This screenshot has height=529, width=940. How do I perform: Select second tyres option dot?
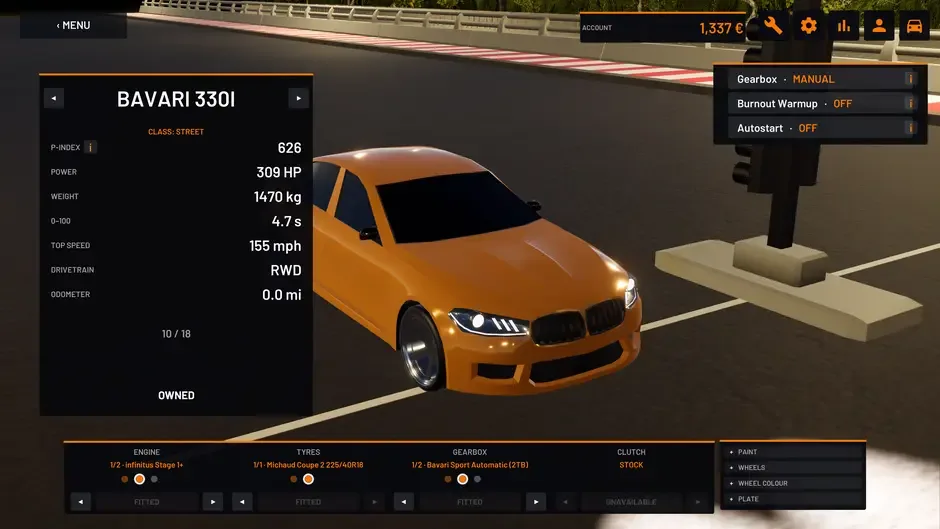coord(309,479)
